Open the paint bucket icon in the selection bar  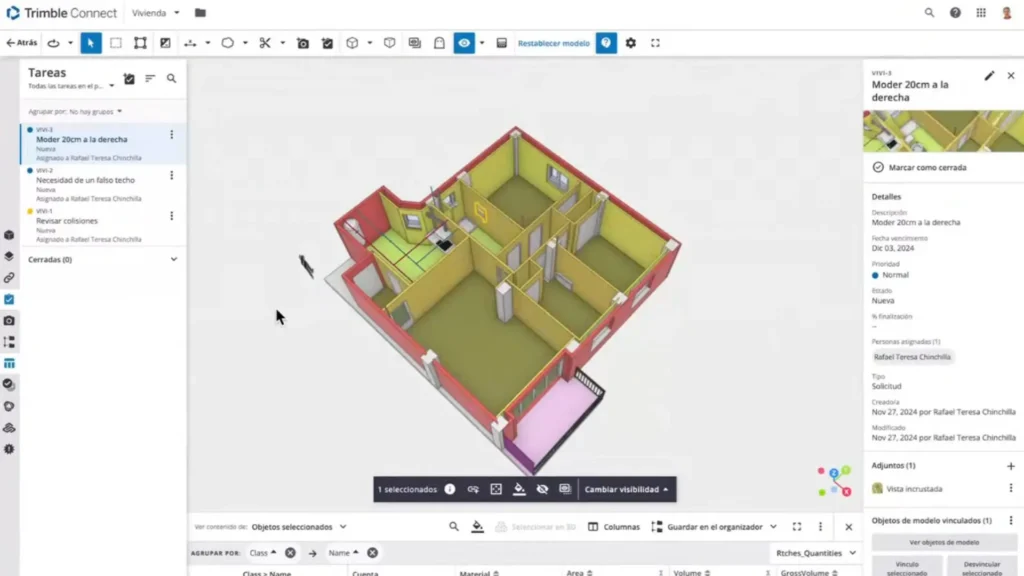pos(518,489)
